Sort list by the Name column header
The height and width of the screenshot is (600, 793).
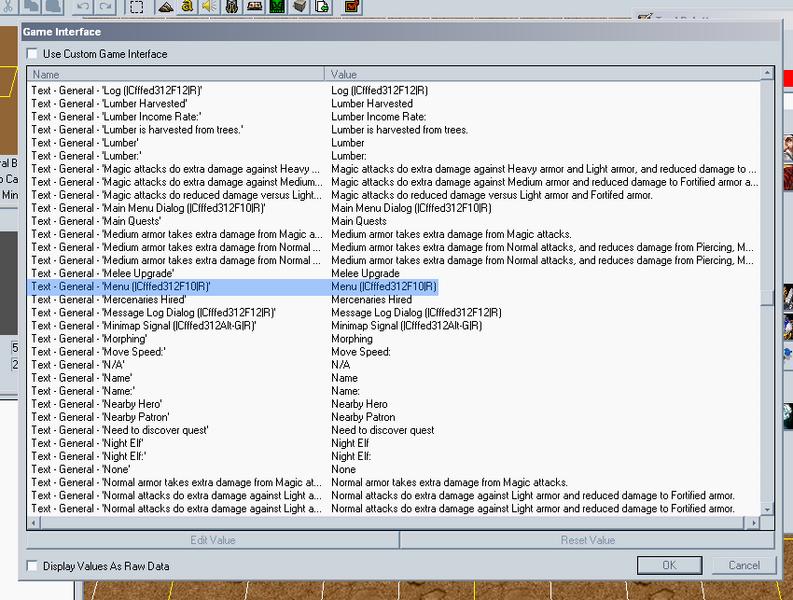click(x=175, y=74)
